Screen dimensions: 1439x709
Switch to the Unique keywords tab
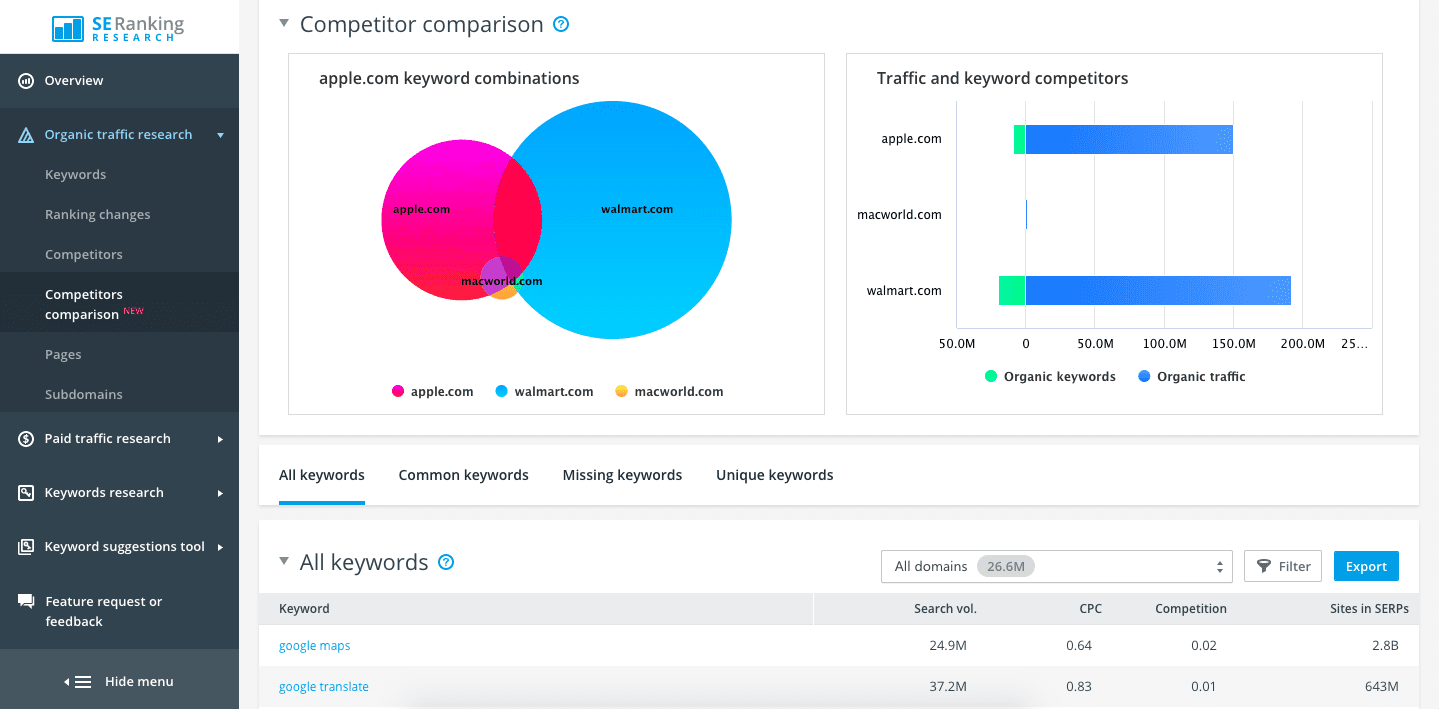click(x=774, y=475)
